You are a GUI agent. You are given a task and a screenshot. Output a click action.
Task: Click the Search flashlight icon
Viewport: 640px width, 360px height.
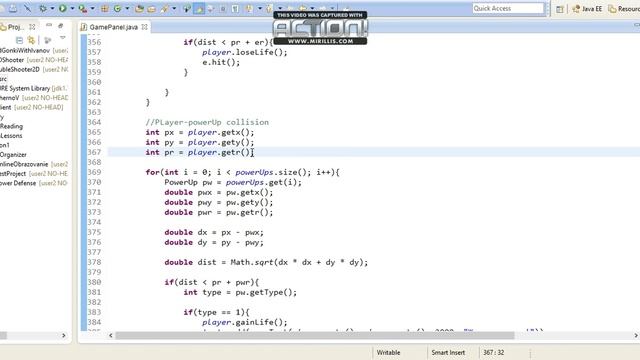[x=165, y=8]
